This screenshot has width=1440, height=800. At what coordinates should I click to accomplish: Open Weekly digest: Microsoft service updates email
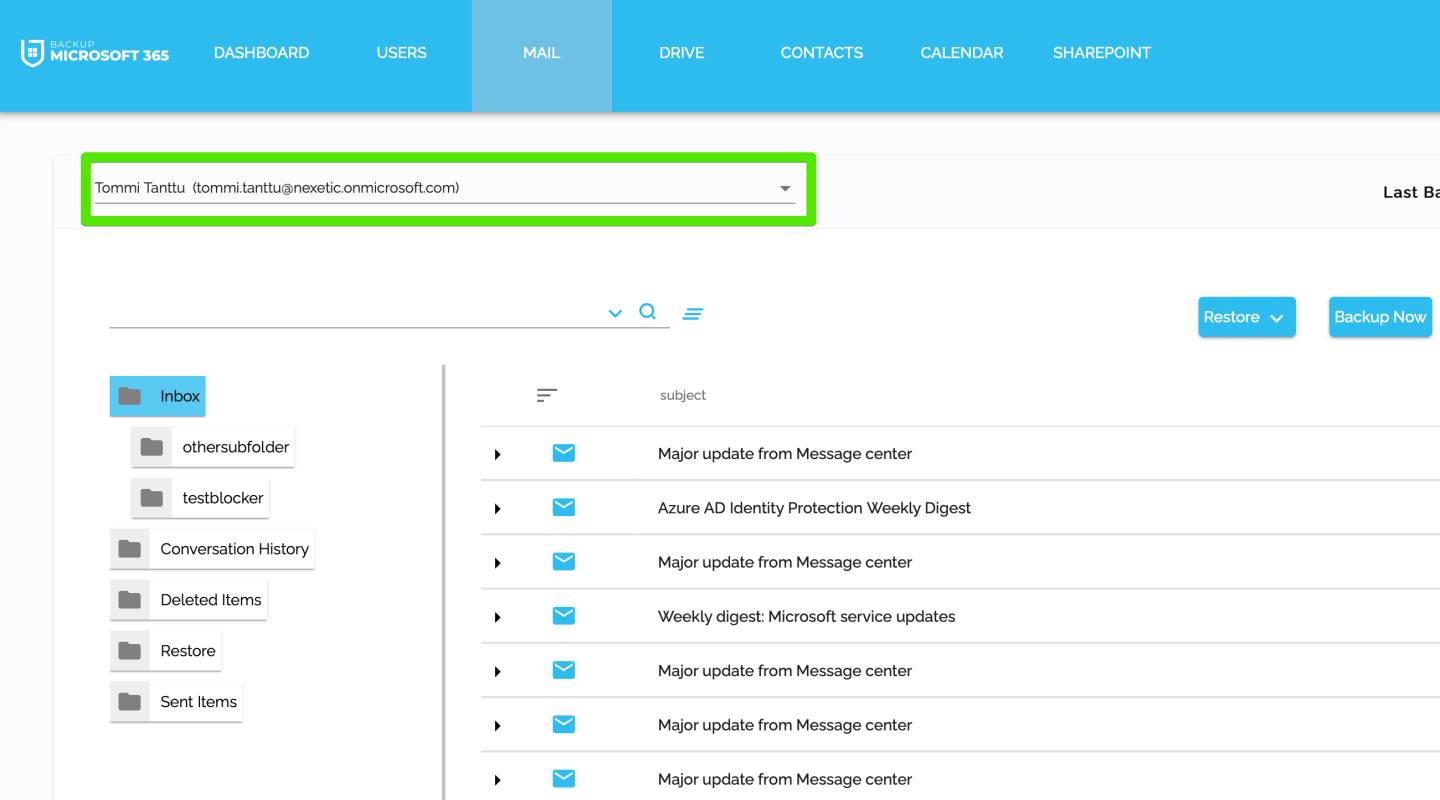(806, 617)
